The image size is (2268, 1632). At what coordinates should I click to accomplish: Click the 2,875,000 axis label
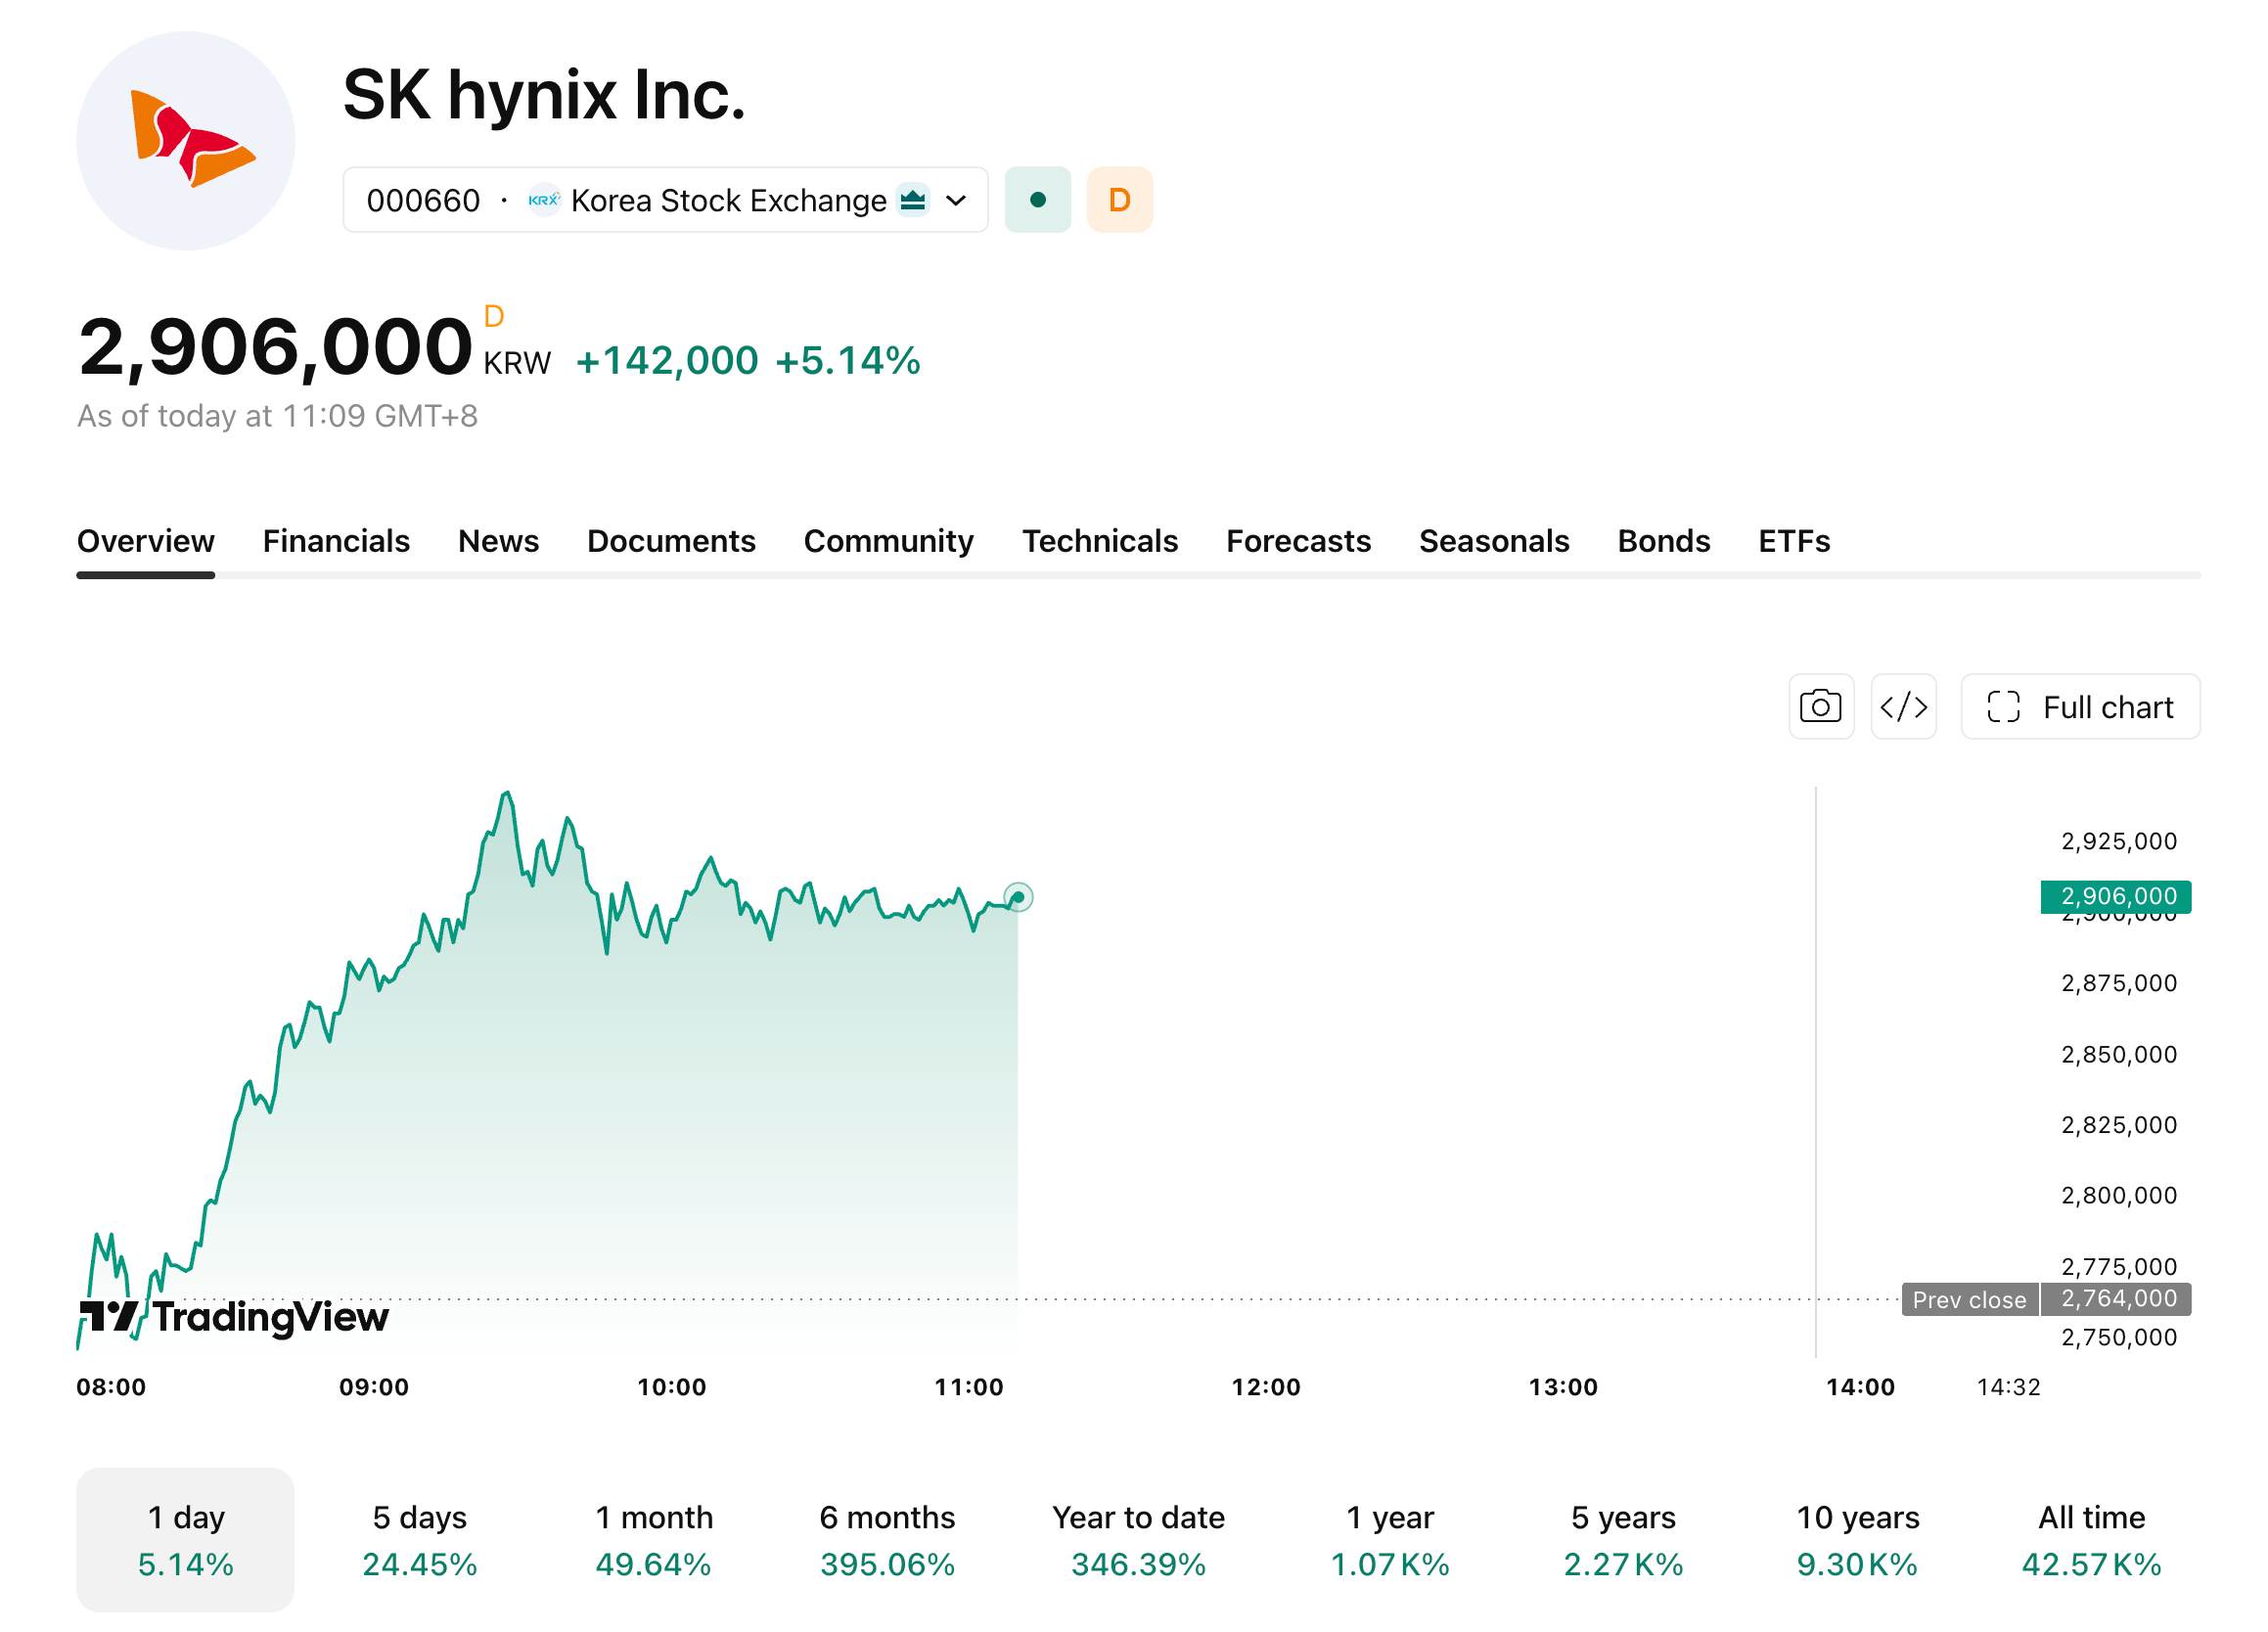pos(2119,984)
